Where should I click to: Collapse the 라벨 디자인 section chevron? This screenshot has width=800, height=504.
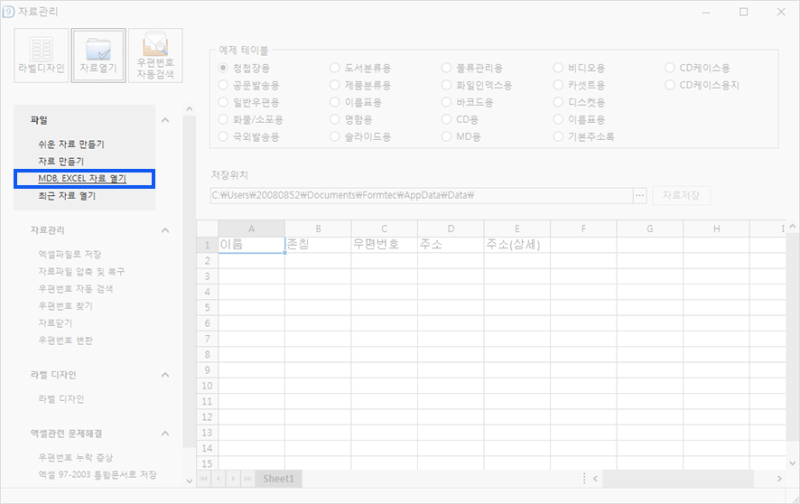tap(165, 374)
